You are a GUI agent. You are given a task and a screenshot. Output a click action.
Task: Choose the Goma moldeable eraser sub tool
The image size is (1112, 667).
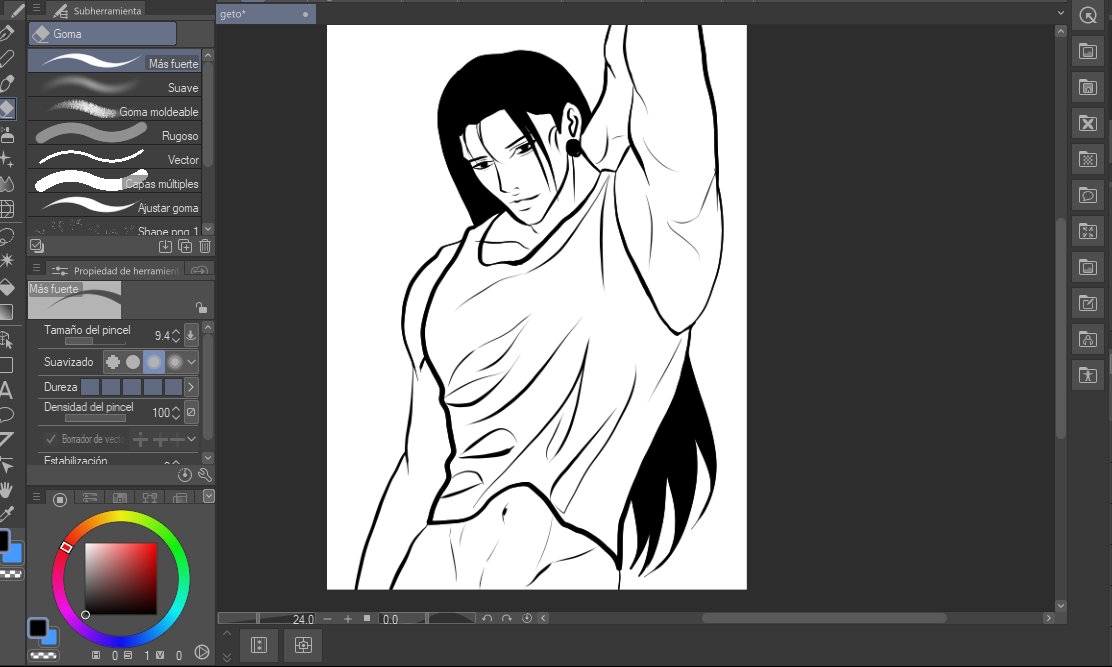click(115, 111)
